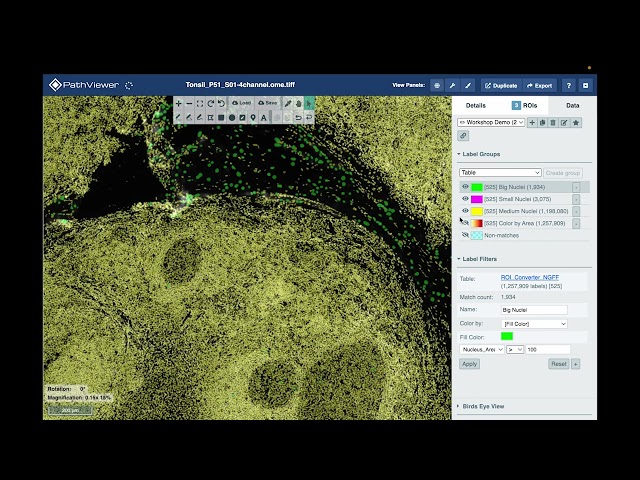This screenshot has height=480, width=640.
Task: Rotate the image counter-clockwise
Action: pyautogui.click(x=221, y=104)
